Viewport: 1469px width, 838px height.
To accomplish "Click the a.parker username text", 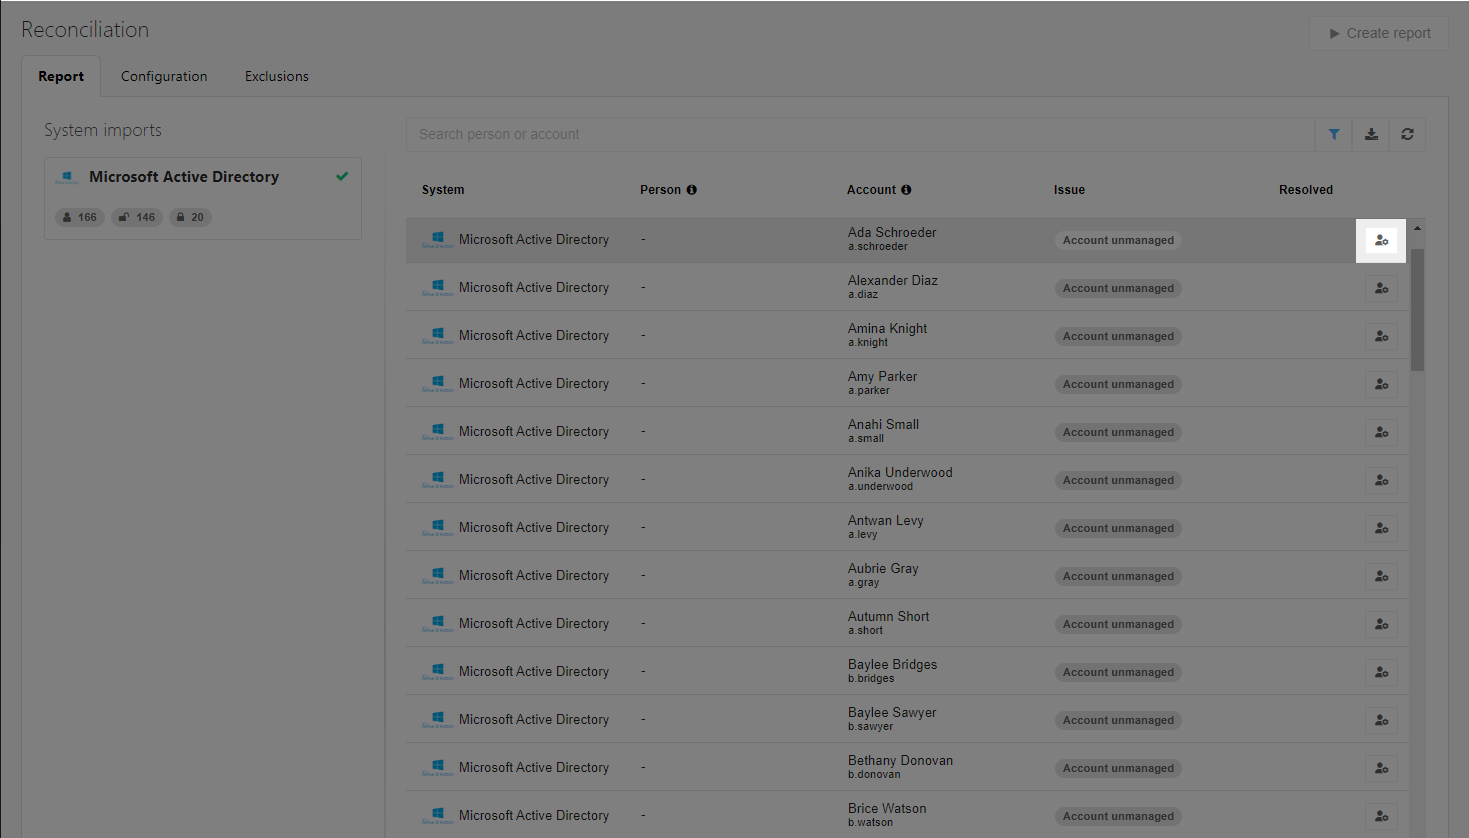I will (x=869, y=391).
